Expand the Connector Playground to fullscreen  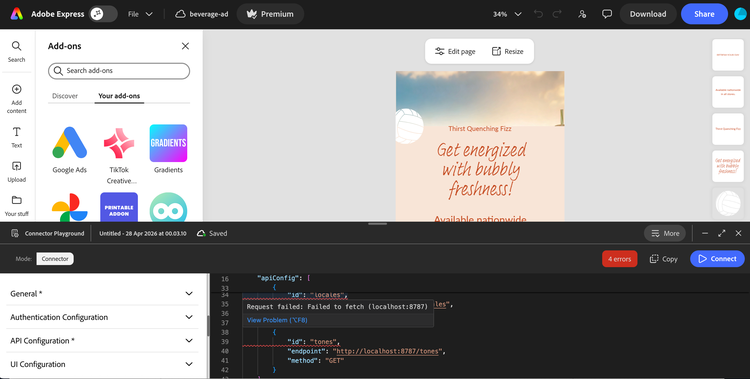722,234
